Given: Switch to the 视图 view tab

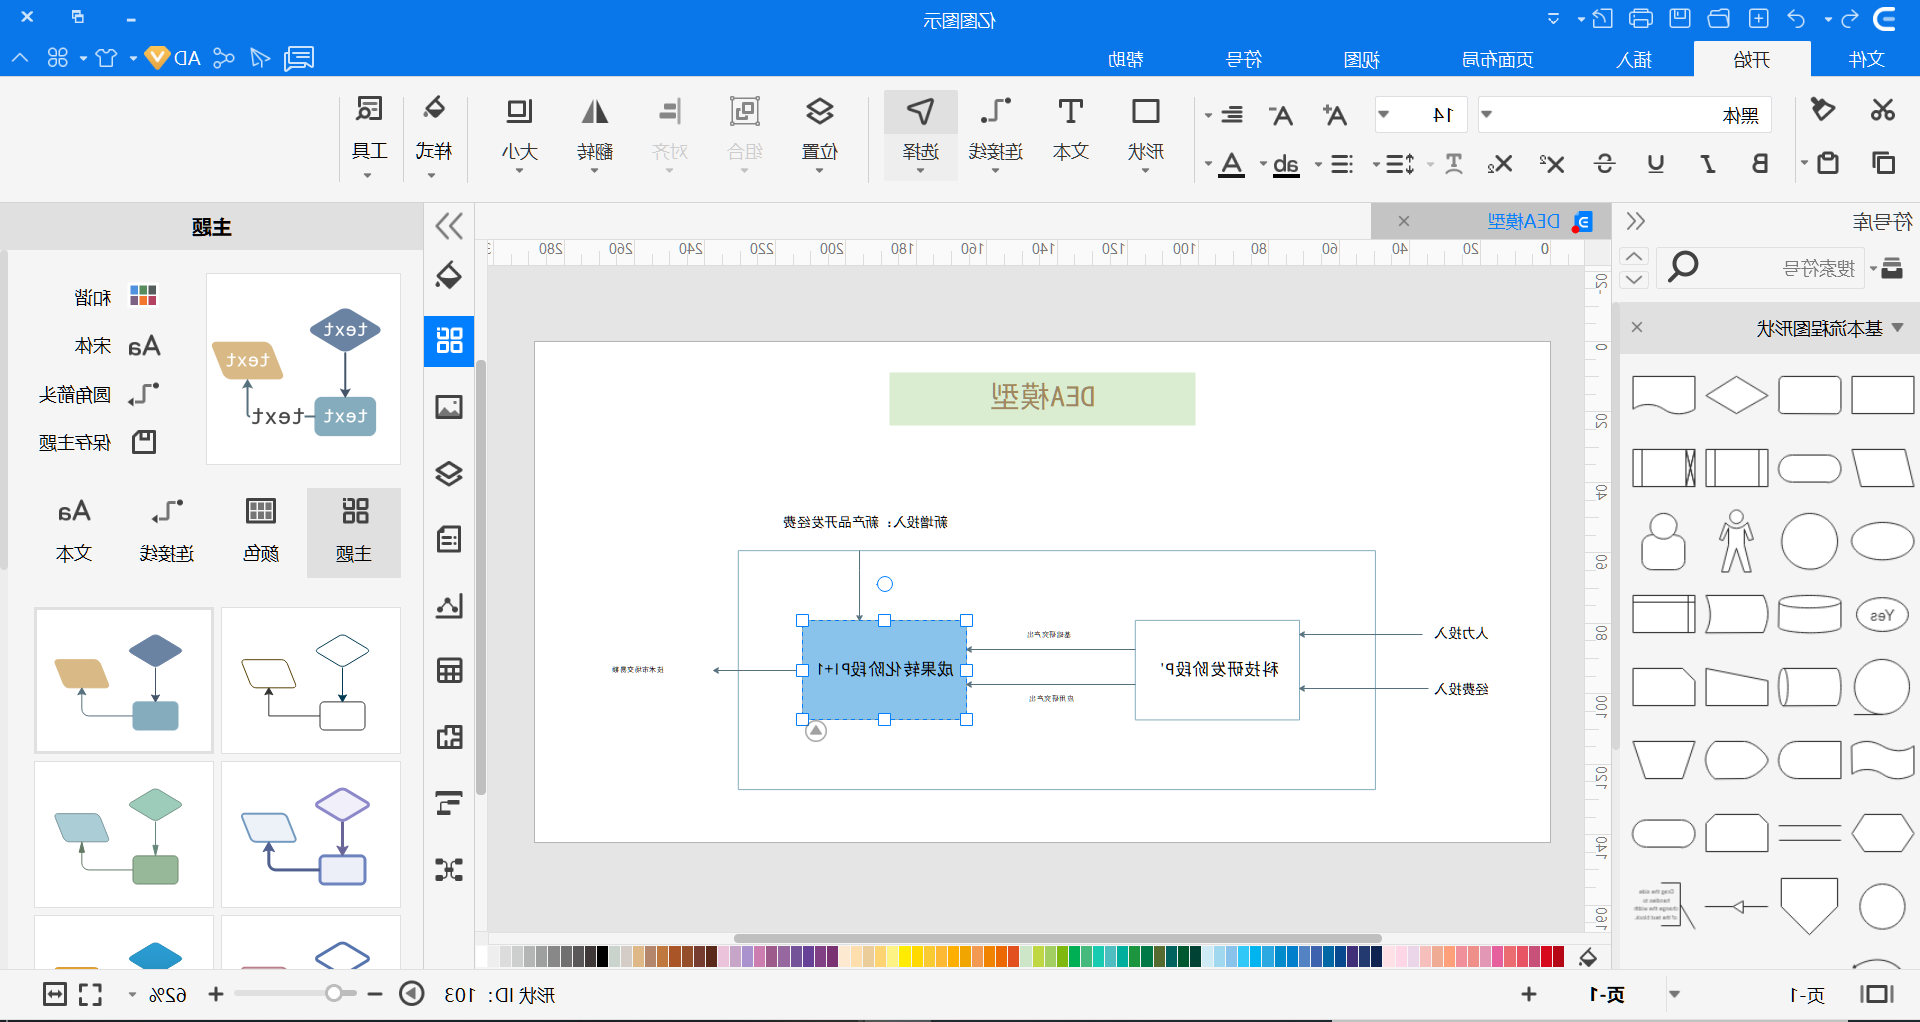Looking at the screenshot, I should (x=1361, y=59).
